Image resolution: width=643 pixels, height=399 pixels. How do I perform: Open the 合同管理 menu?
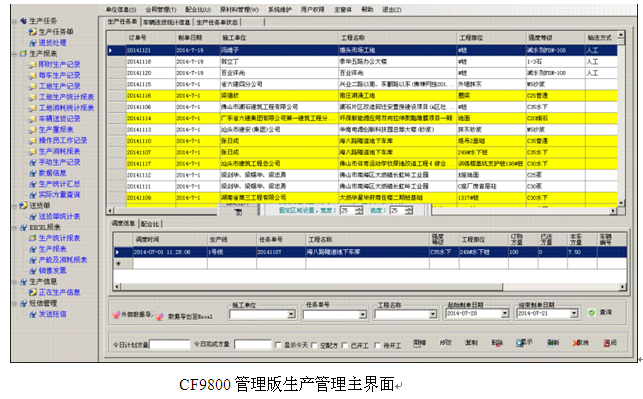coord(161,9)
